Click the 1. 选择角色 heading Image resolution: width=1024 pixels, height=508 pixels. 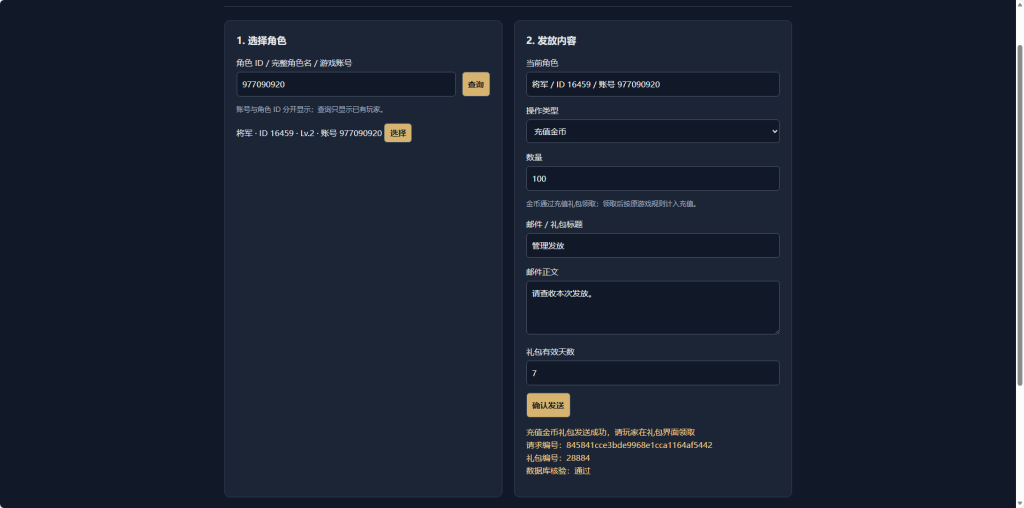click(x=261, y=40)
